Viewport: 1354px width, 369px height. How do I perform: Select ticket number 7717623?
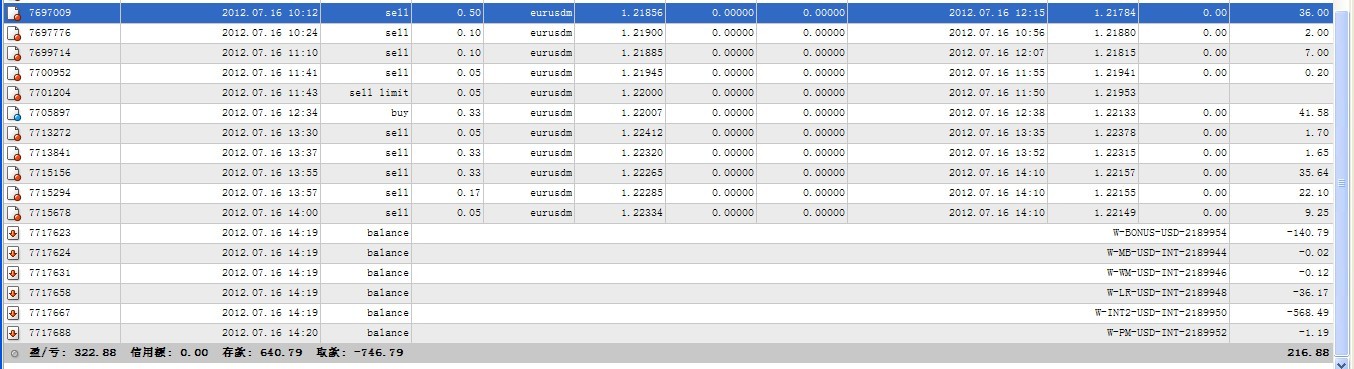tap(50, 233)
